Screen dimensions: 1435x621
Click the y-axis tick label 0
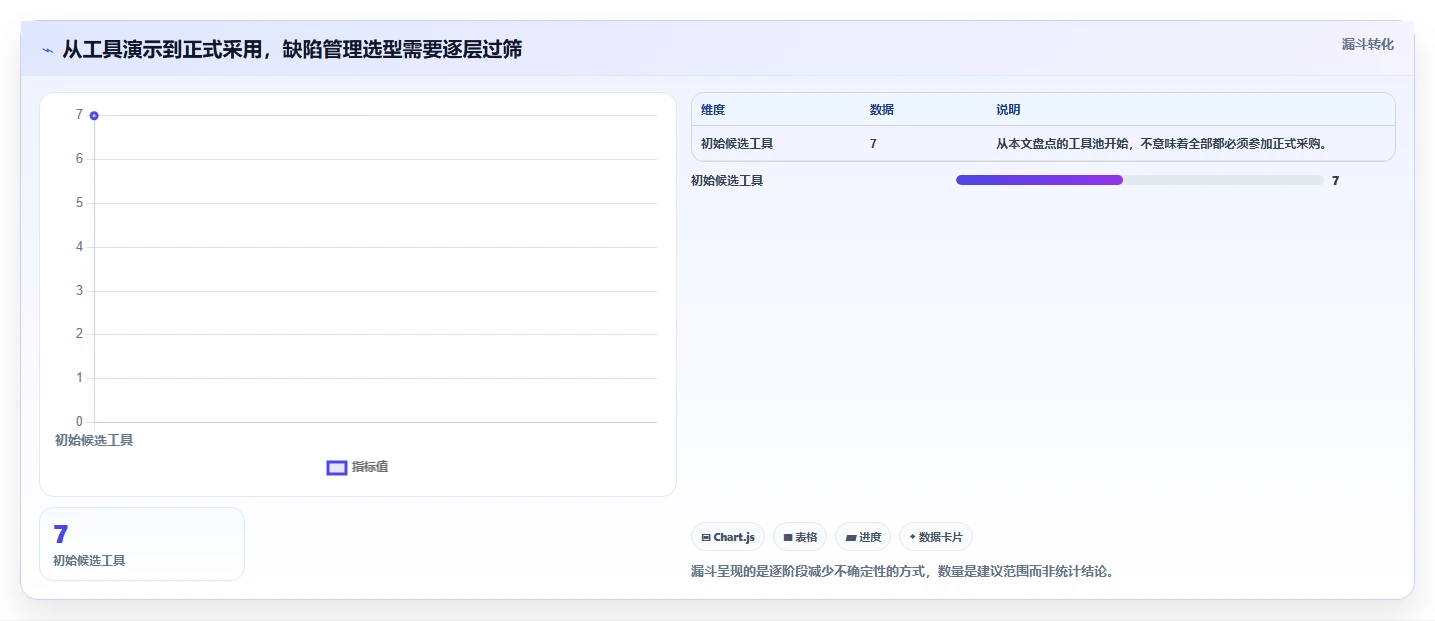(79, 422)
